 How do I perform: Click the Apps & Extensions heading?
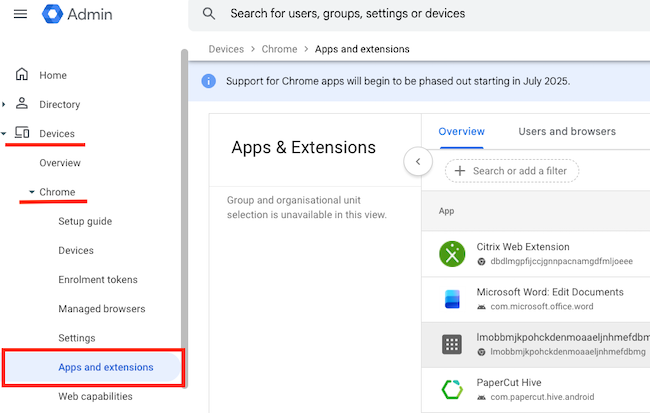tap(303, 147)
